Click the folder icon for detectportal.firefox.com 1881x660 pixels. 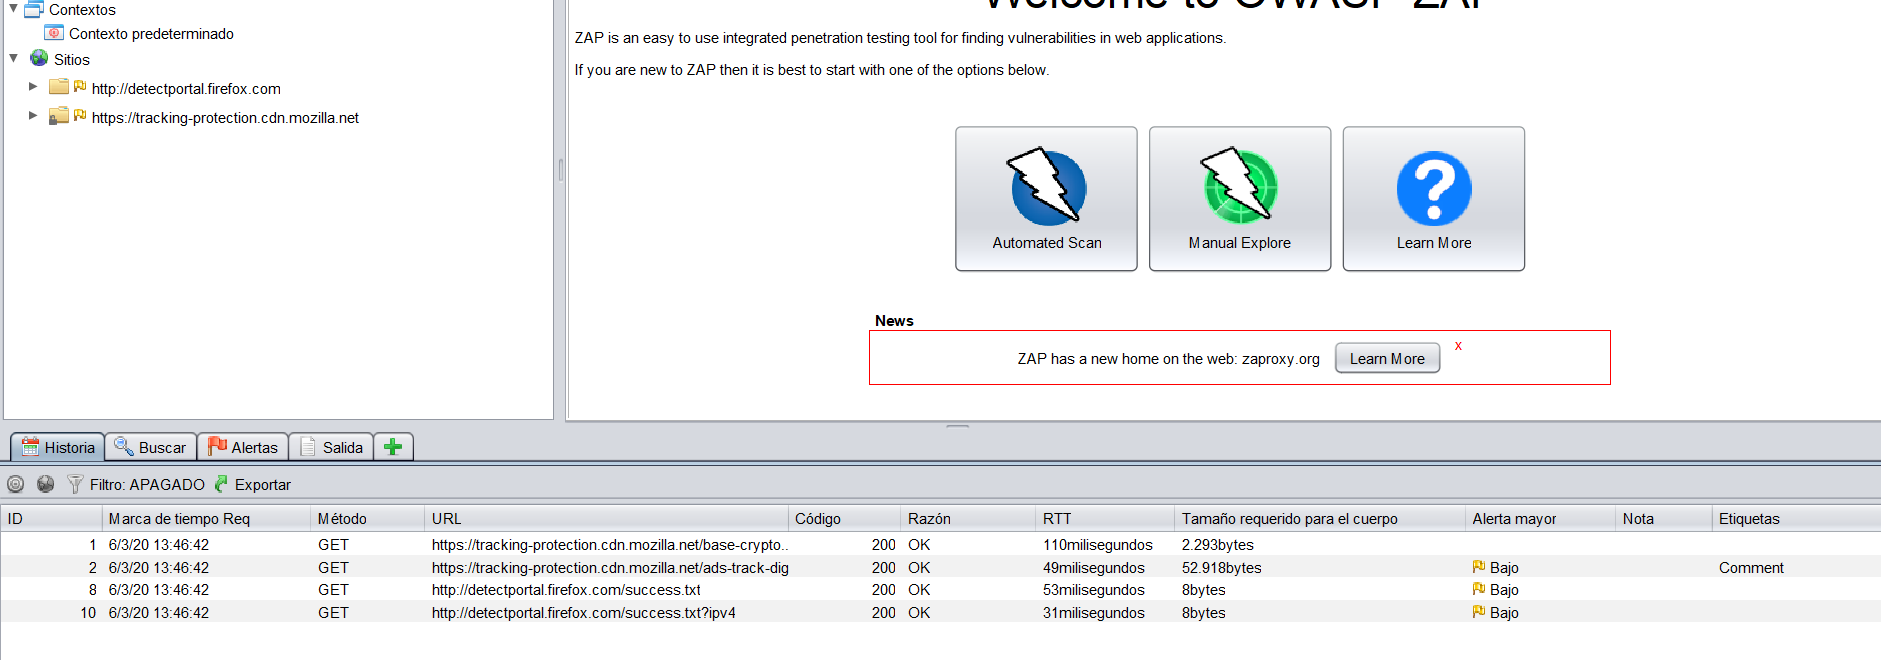pyautogui.click(x=59, y=87)
